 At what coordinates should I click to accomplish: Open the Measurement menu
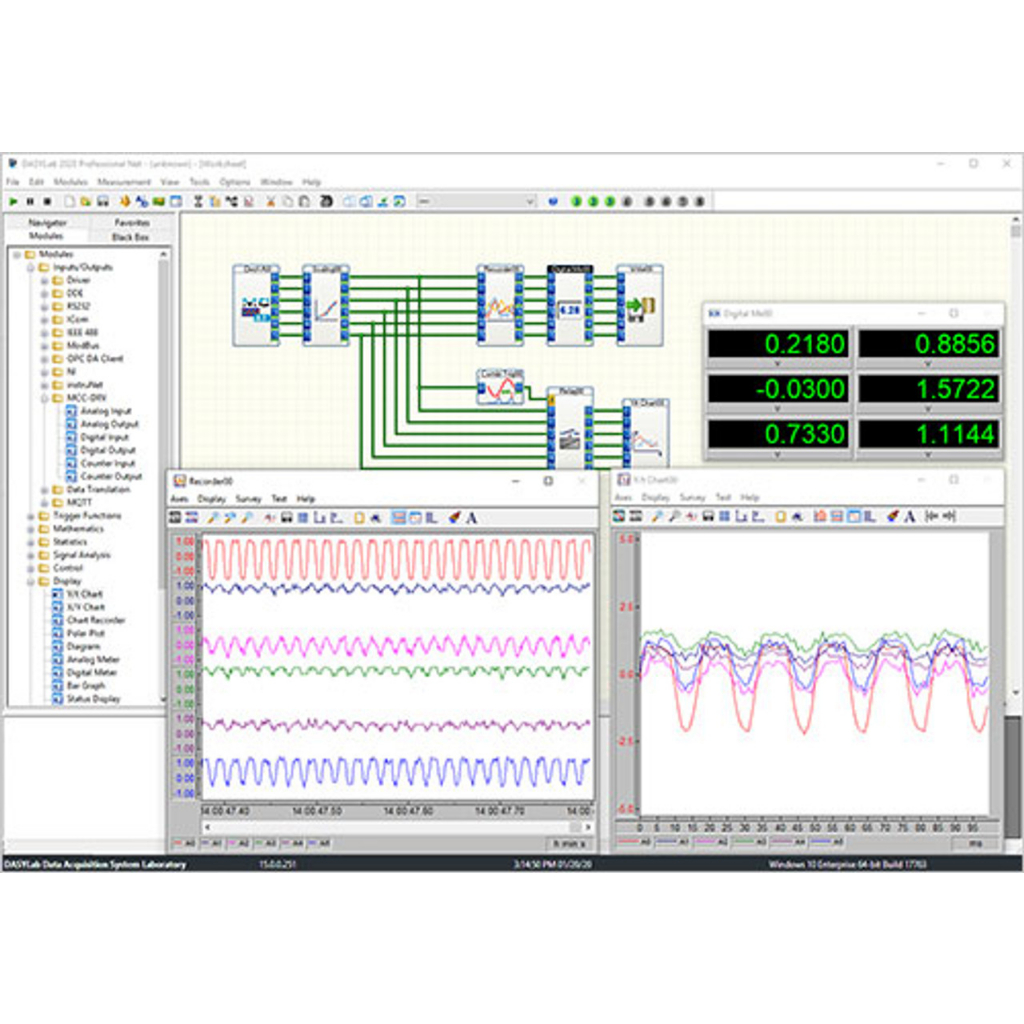(x=124, y=182)
